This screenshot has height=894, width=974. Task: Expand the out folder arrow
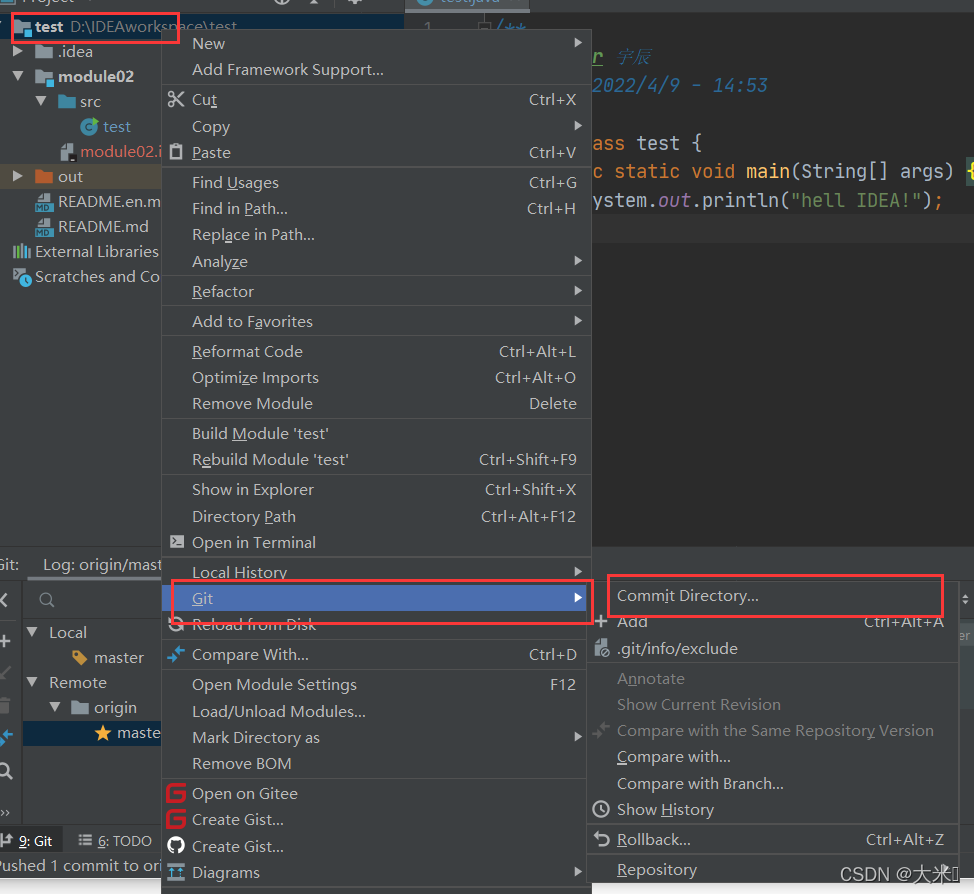pos(18,176)
